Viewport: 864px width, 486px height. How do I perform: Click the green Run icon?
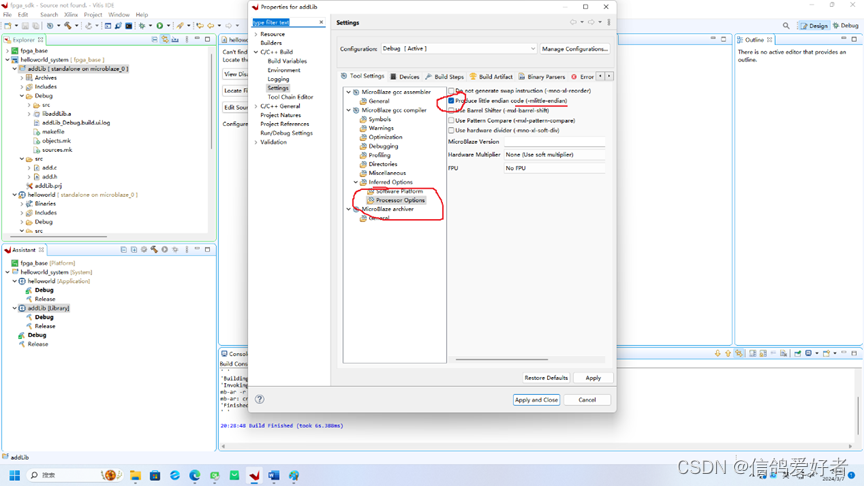160,25
